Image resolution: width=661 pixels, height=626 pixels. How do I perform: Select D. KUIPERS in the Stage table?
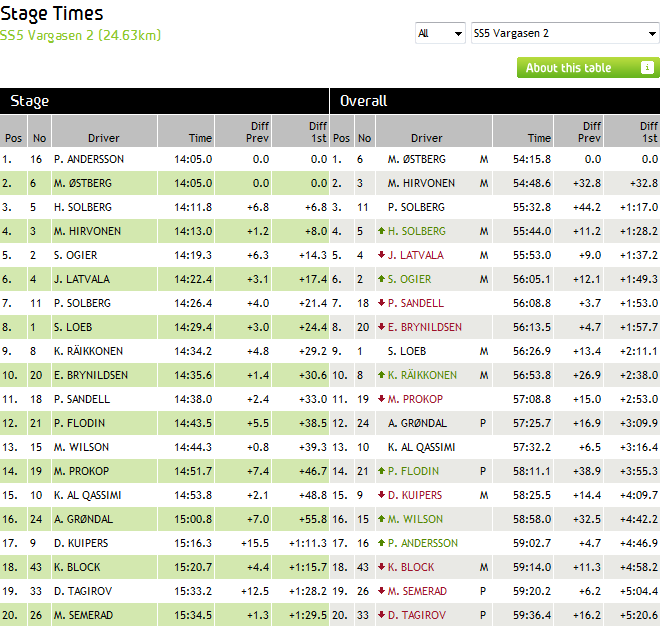(x=81, y=544)
